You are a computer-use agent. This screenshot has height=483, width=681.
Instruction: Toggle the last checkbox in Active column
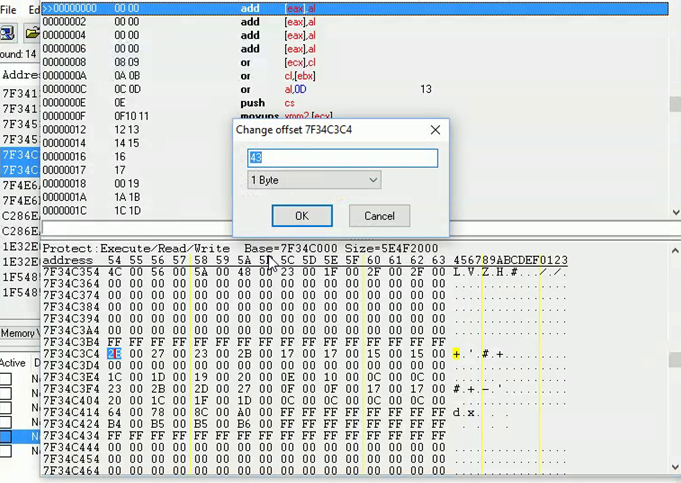point(8,451)
